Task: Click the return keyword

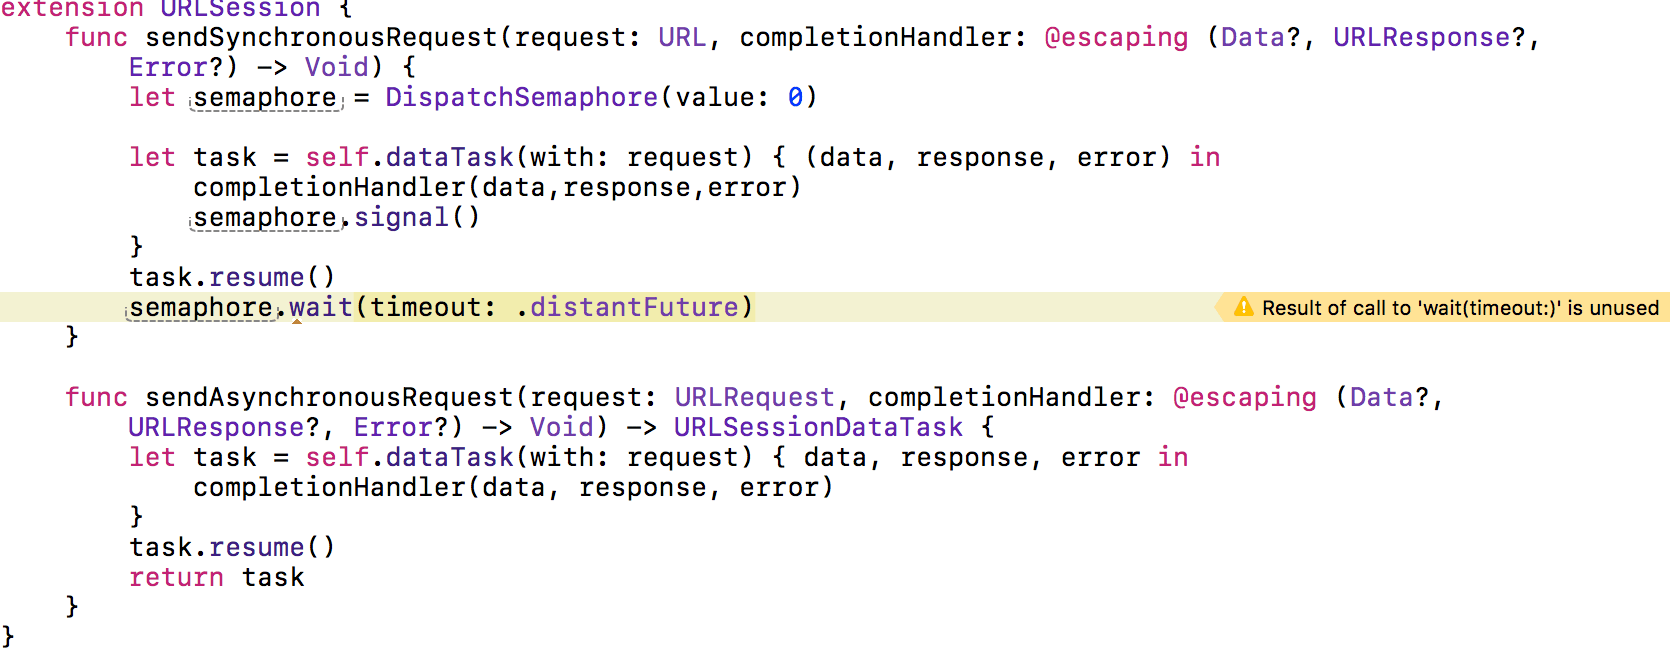Action: click(x=176, y=577)
